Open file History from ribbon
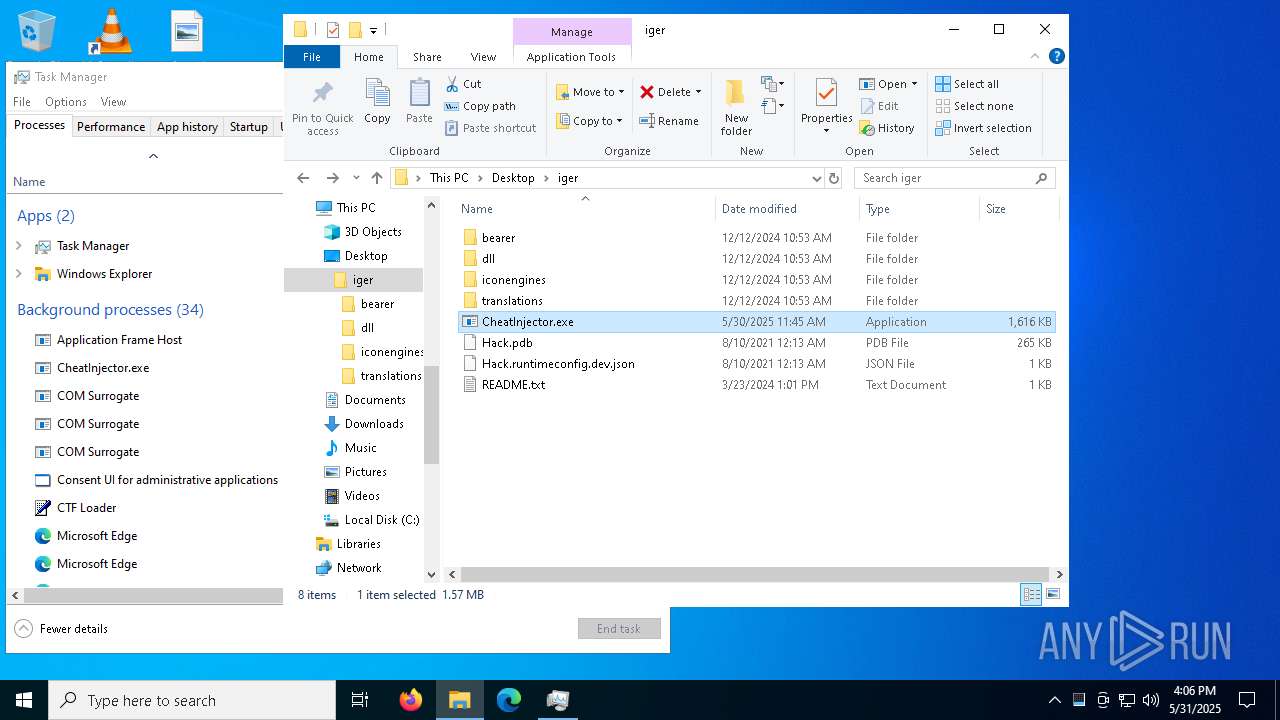The height and width of the screenshot is (720, 1280). point(886,128)
